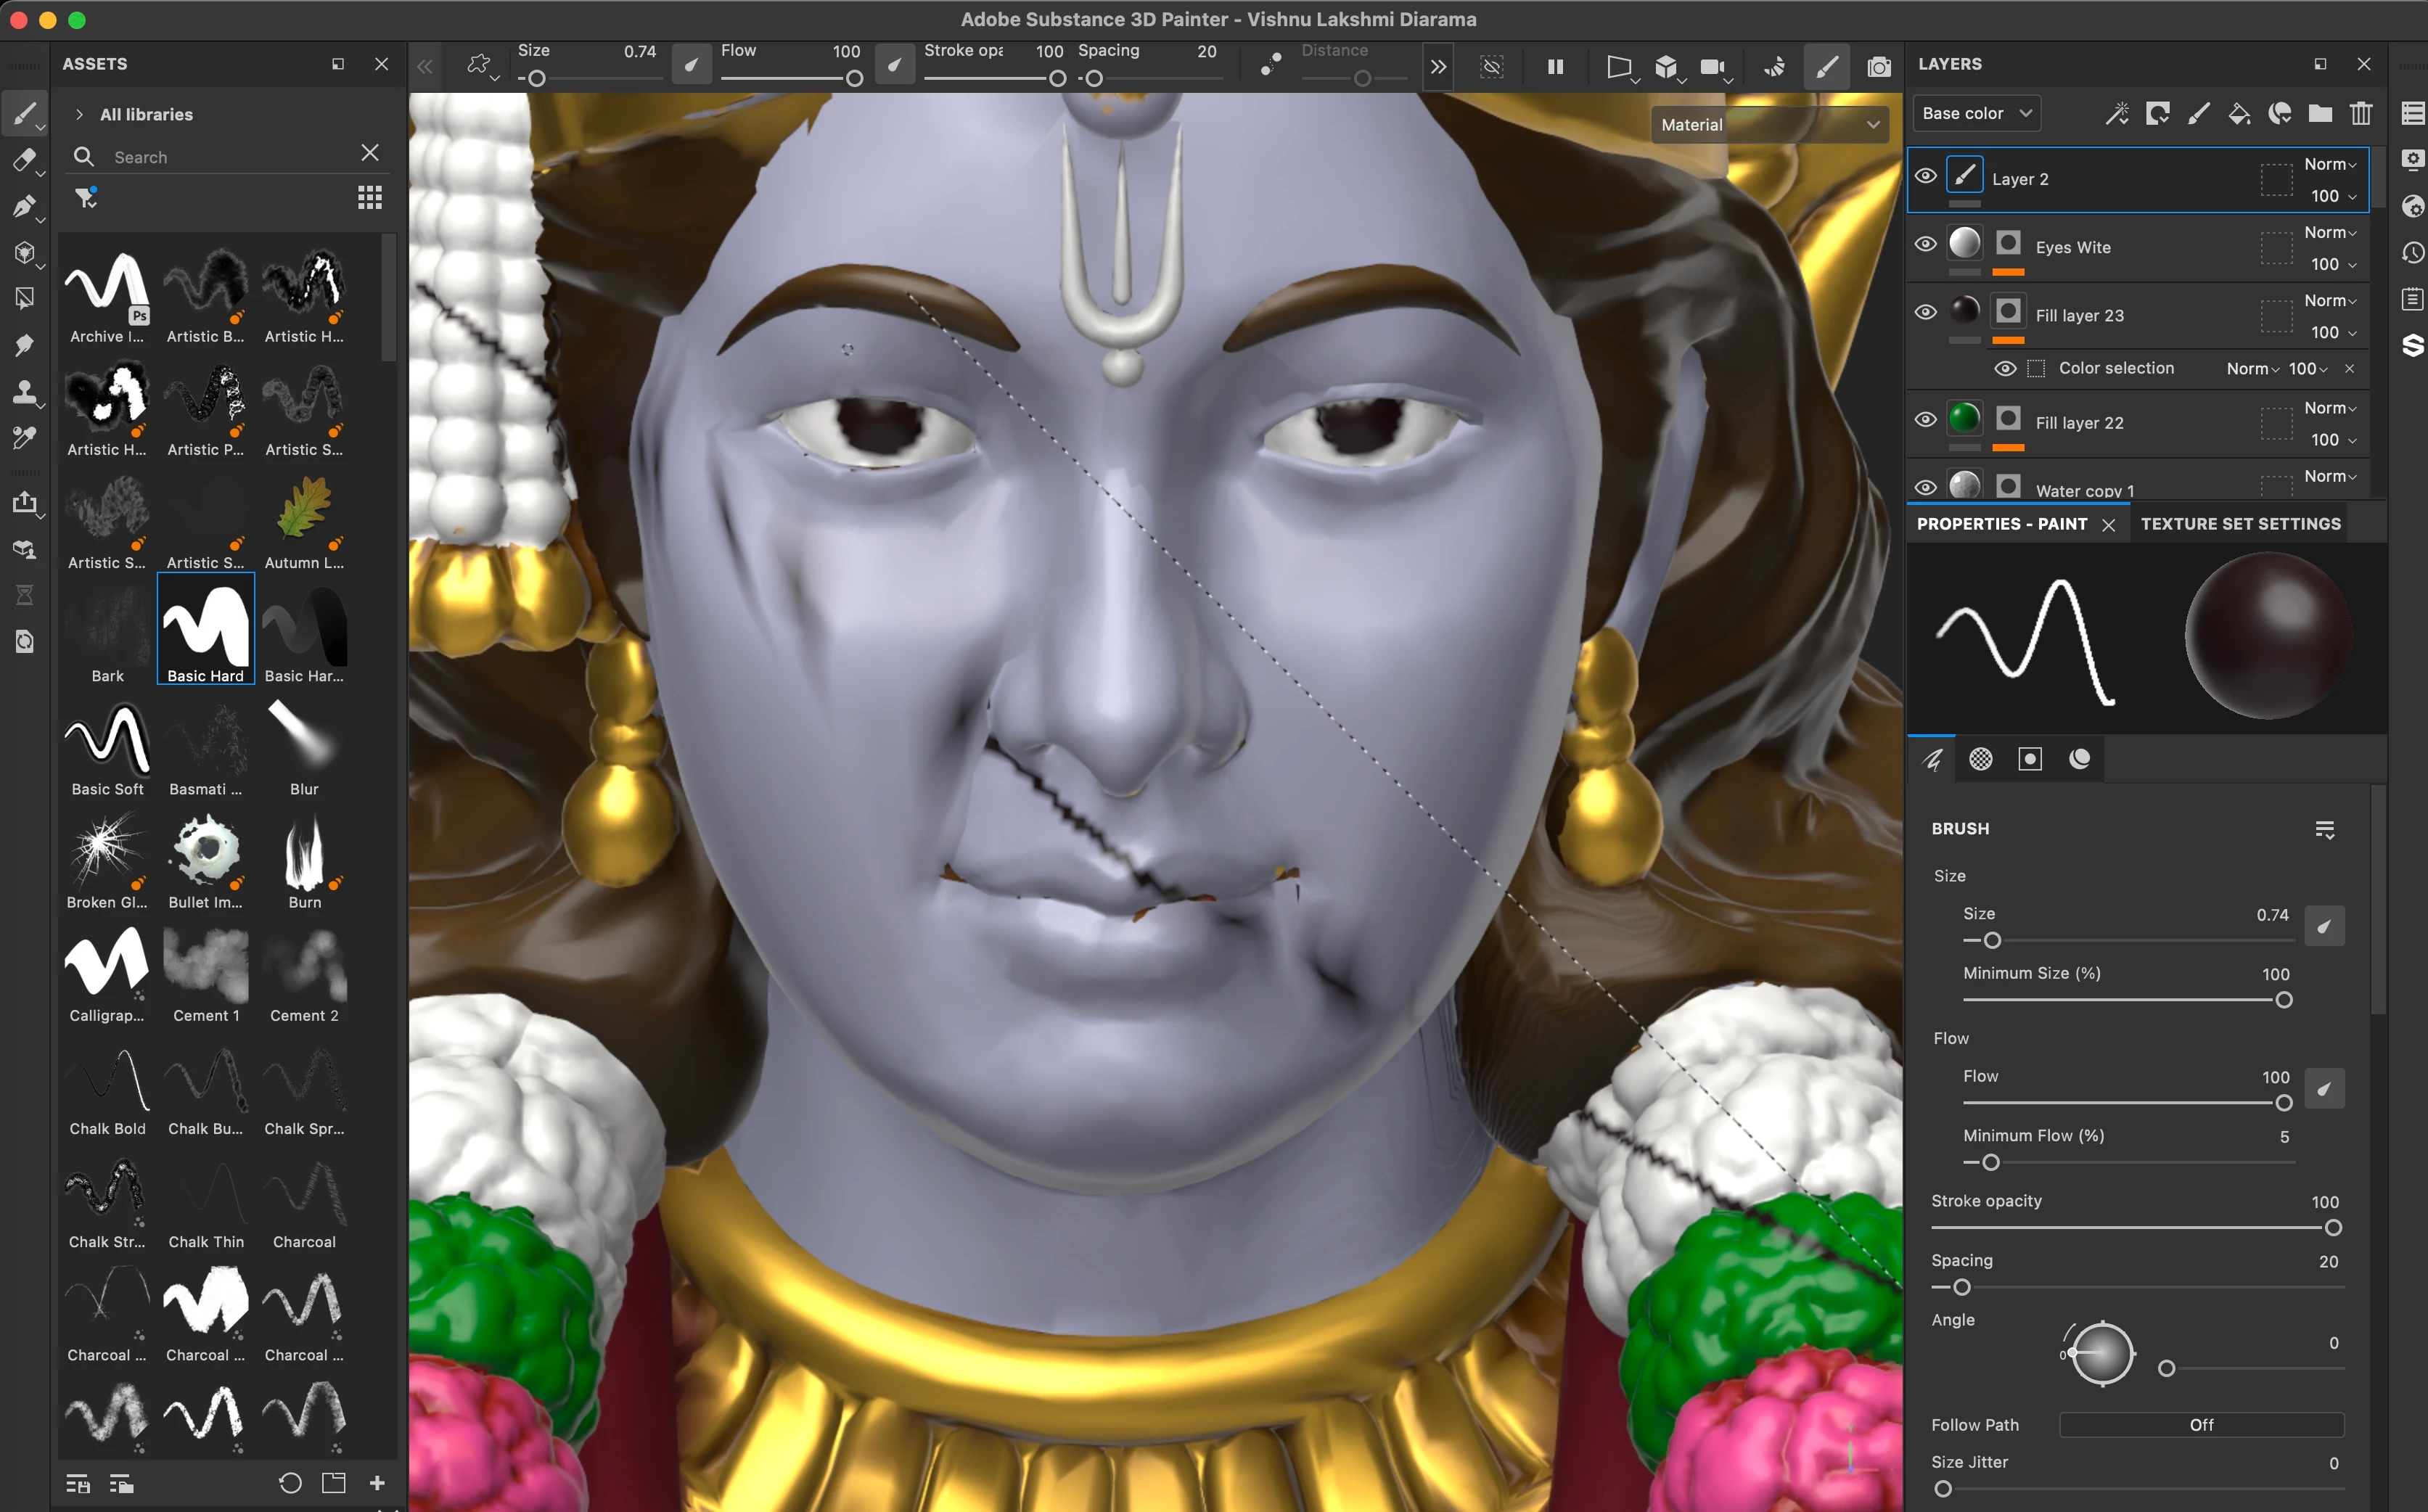The image size is (2428, 1512).
Task: Click the add paint layer brush icon
Action: coord(2197,113)
